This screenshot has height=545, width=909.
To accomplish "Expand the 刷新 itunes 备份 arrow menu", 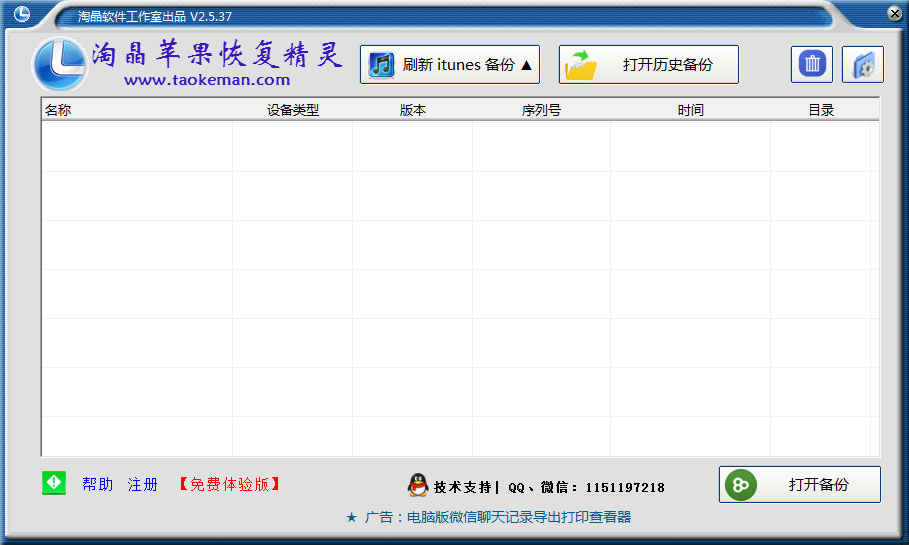I will [527, 65].
